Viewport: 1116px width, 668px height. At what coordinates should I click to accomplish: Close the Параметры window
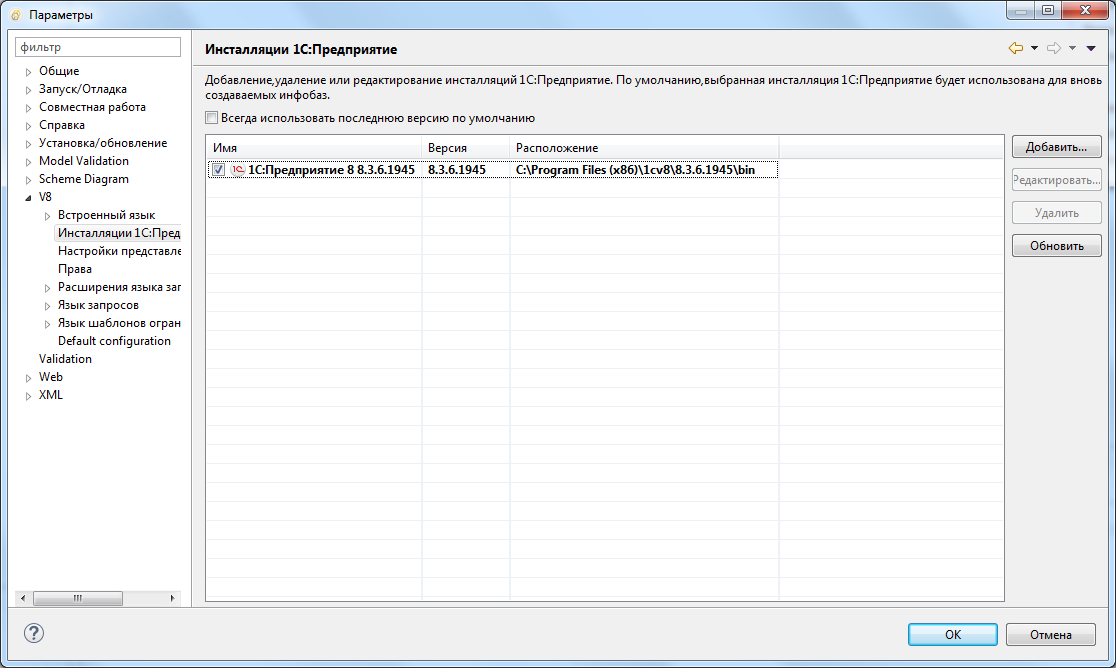coord(1085,10)
